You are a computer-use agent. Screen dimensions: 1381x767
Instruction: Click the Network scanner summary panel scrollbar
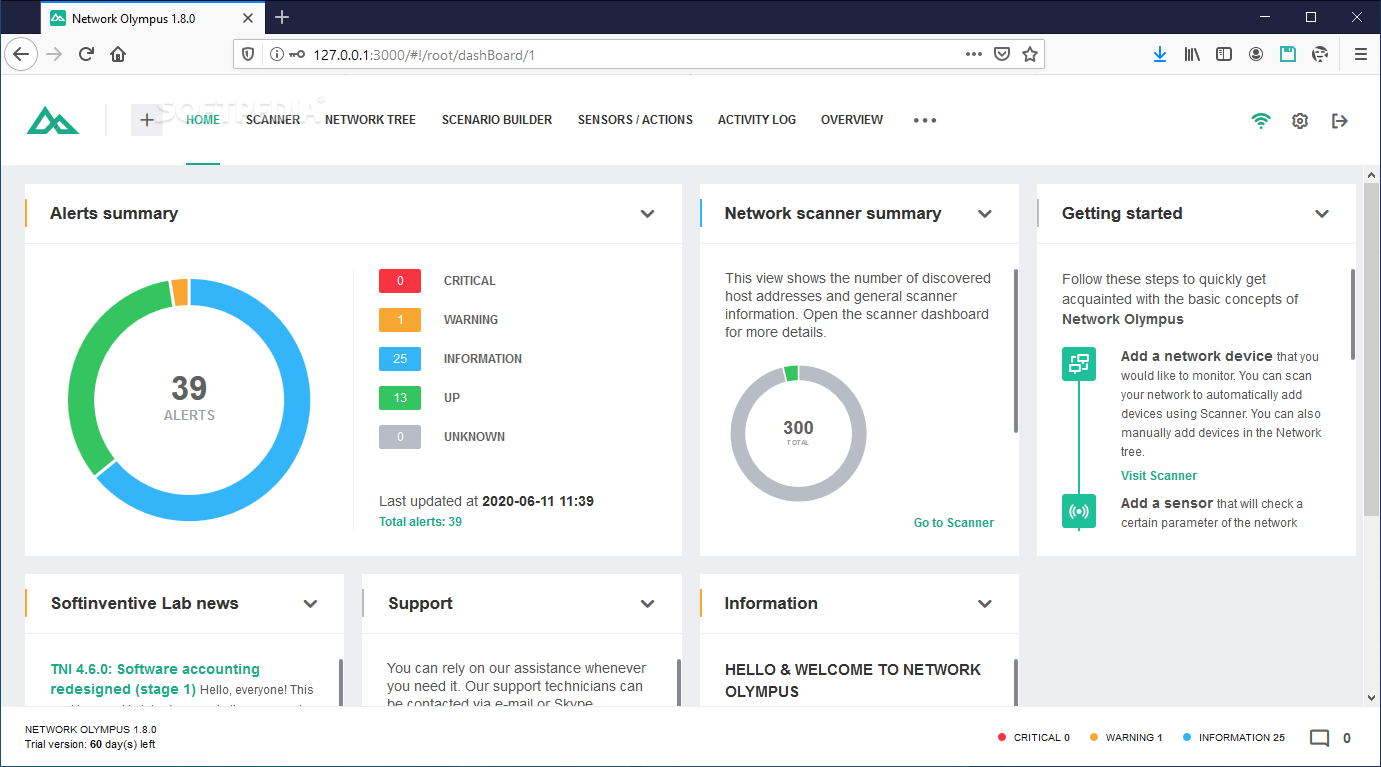[x=1016, y=350]
